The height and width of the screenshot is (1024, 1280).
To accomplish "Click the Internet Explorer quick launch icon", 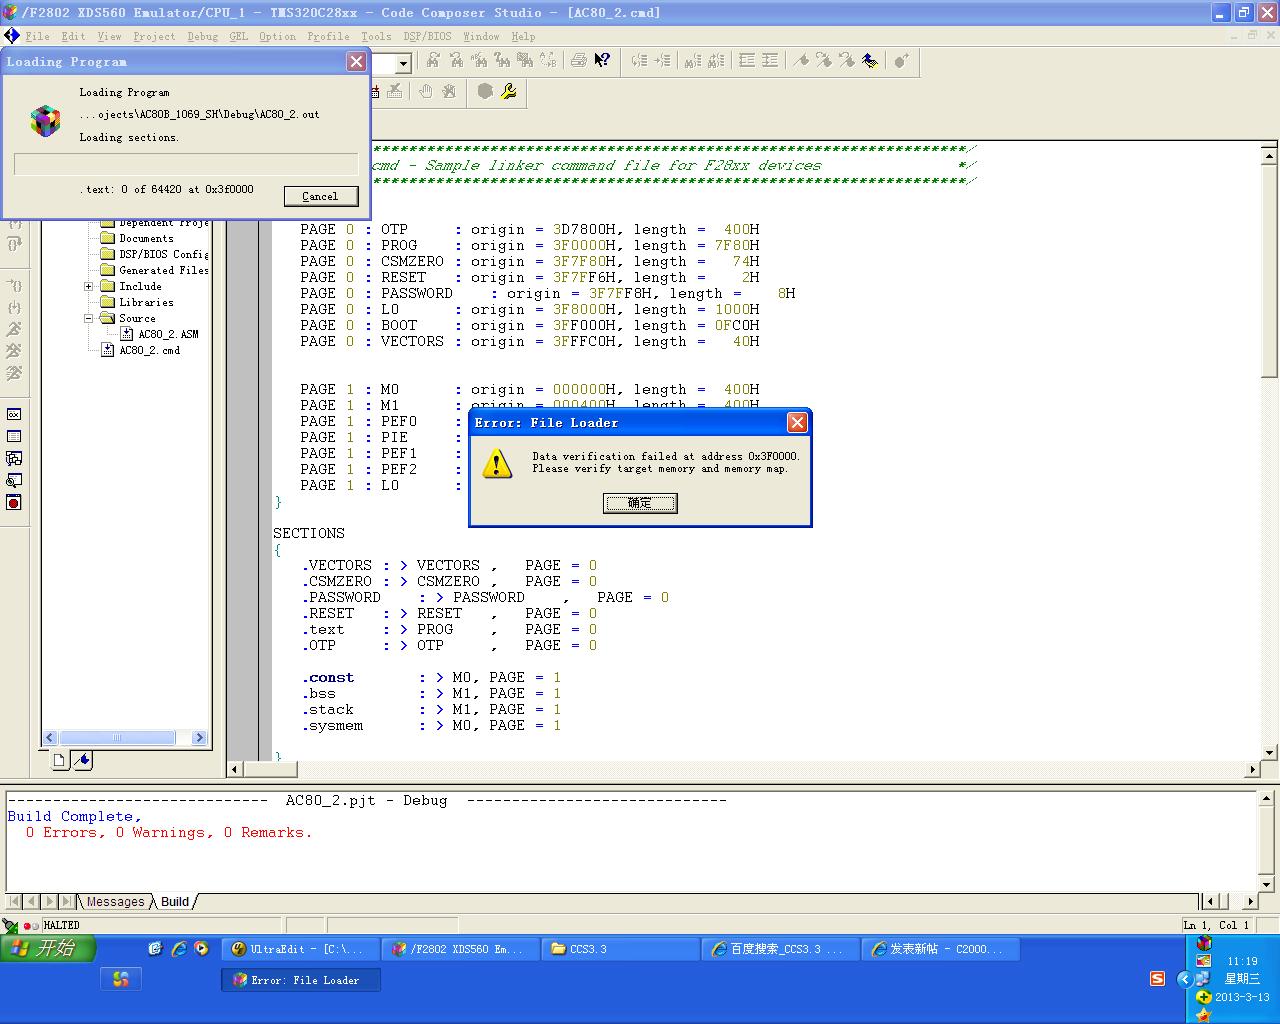I will tap(178, 949).
